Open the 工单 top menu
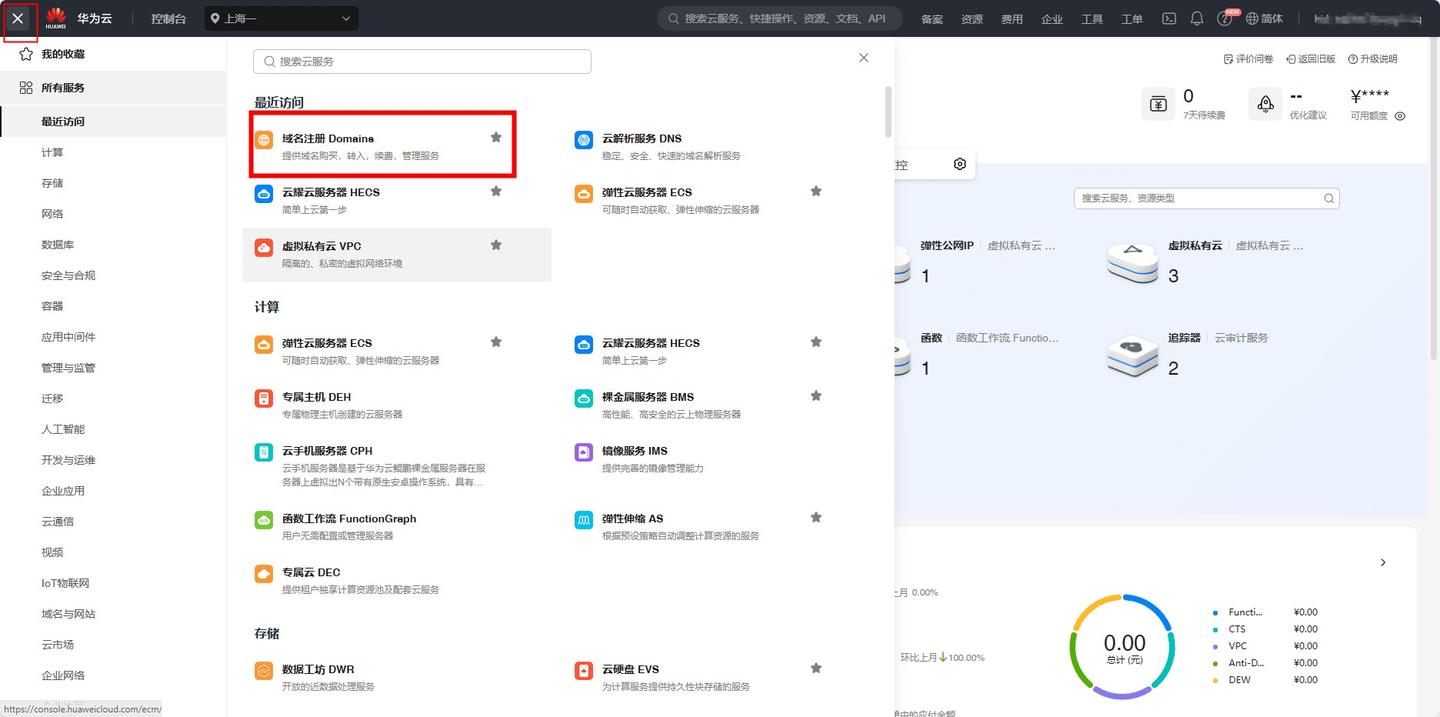Image resolution: width=1440 pixels, height=717 pixels. 1132,19
